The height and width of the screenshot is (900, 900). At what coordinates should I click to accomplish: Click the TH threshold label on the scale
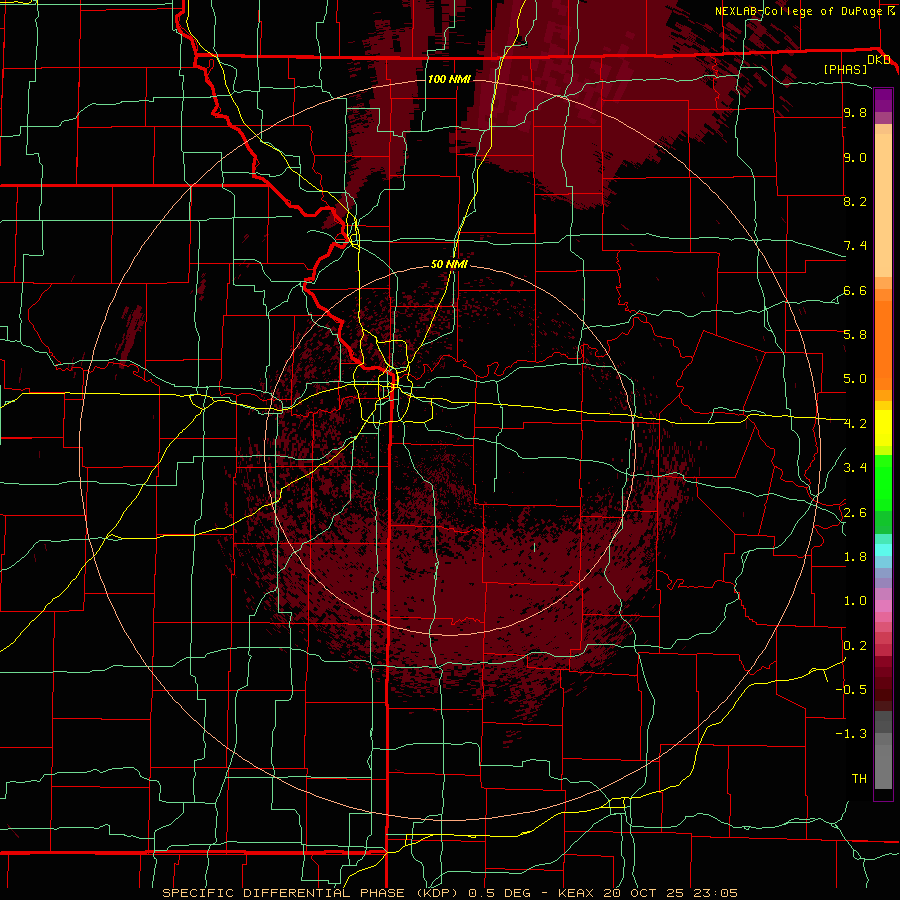point(859,778)
